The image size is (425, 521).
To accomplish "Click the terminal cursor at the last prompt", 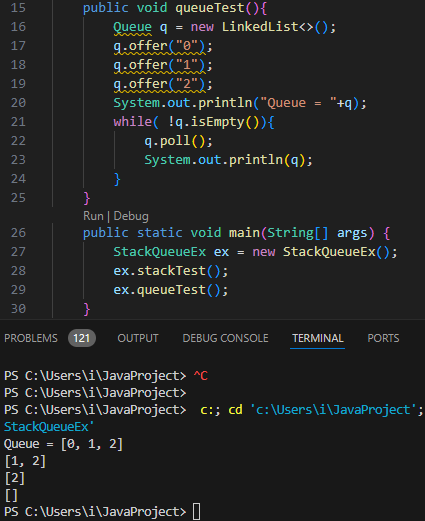I will [x=197, y=512].
